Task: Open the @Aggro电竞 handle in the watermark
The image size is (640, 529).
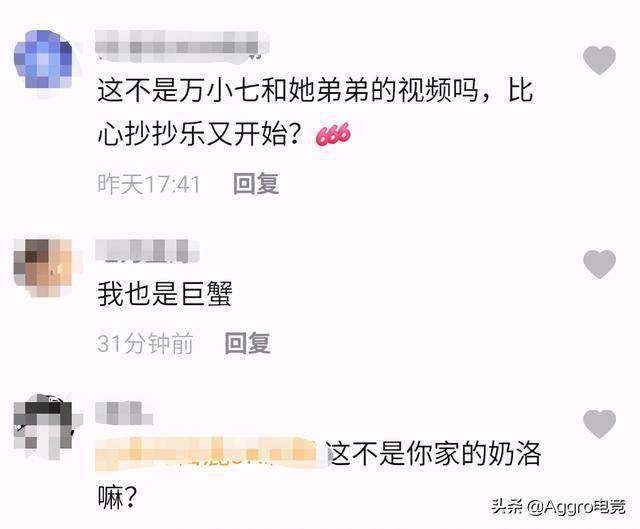Action: click(576, 507)
